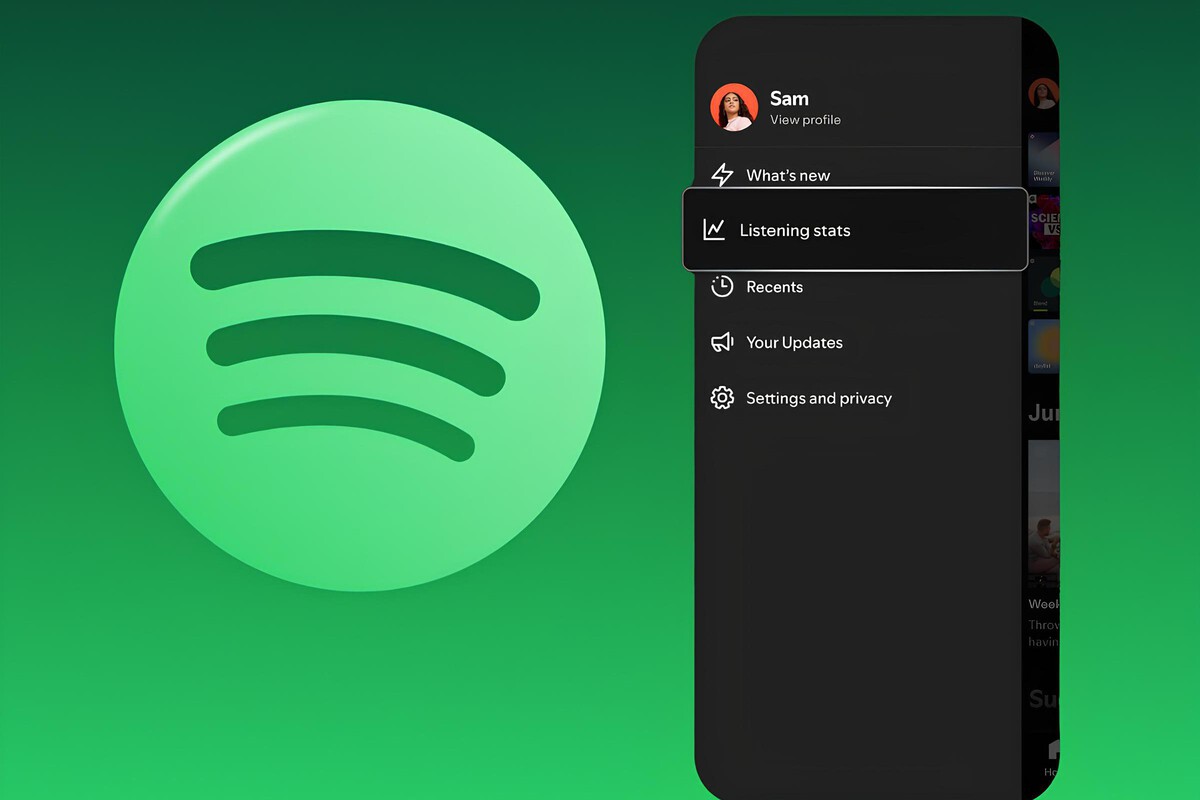Tap the small avatar behind the drawer
The height and width of the screenshot is (800, 1200).
[x=1043, y=95]
